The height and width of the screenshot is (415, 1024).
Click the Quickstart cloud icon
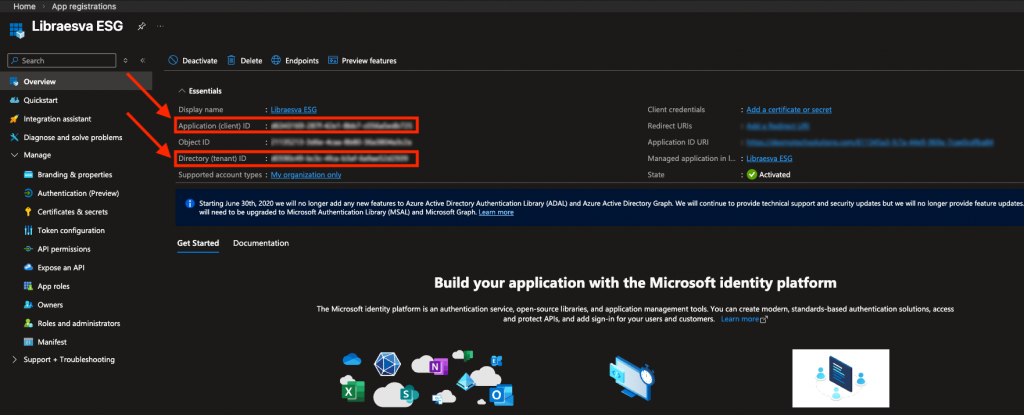pos(14,101)
